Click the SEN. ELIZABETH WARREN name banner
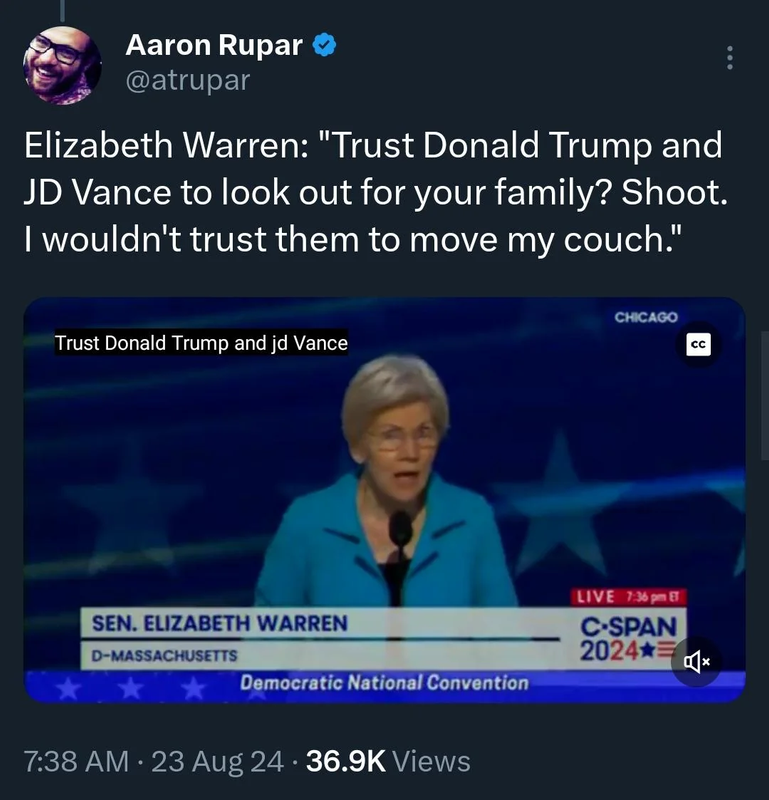Viewport: 769px width, 800px height. pos(219,623)
